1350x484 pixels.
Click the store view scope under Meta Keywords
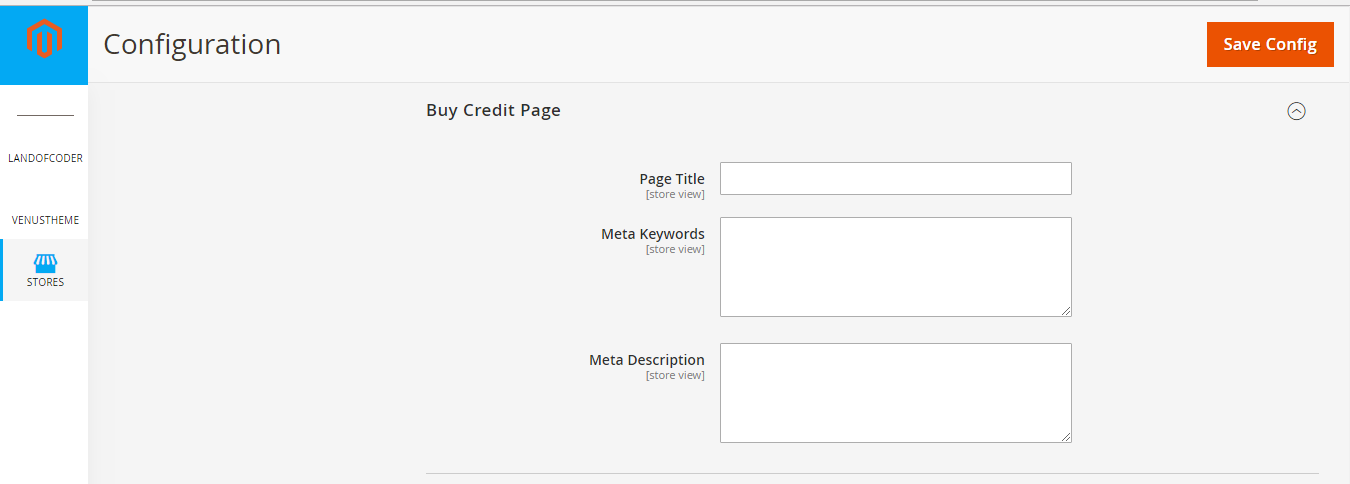tap(675, 249)
